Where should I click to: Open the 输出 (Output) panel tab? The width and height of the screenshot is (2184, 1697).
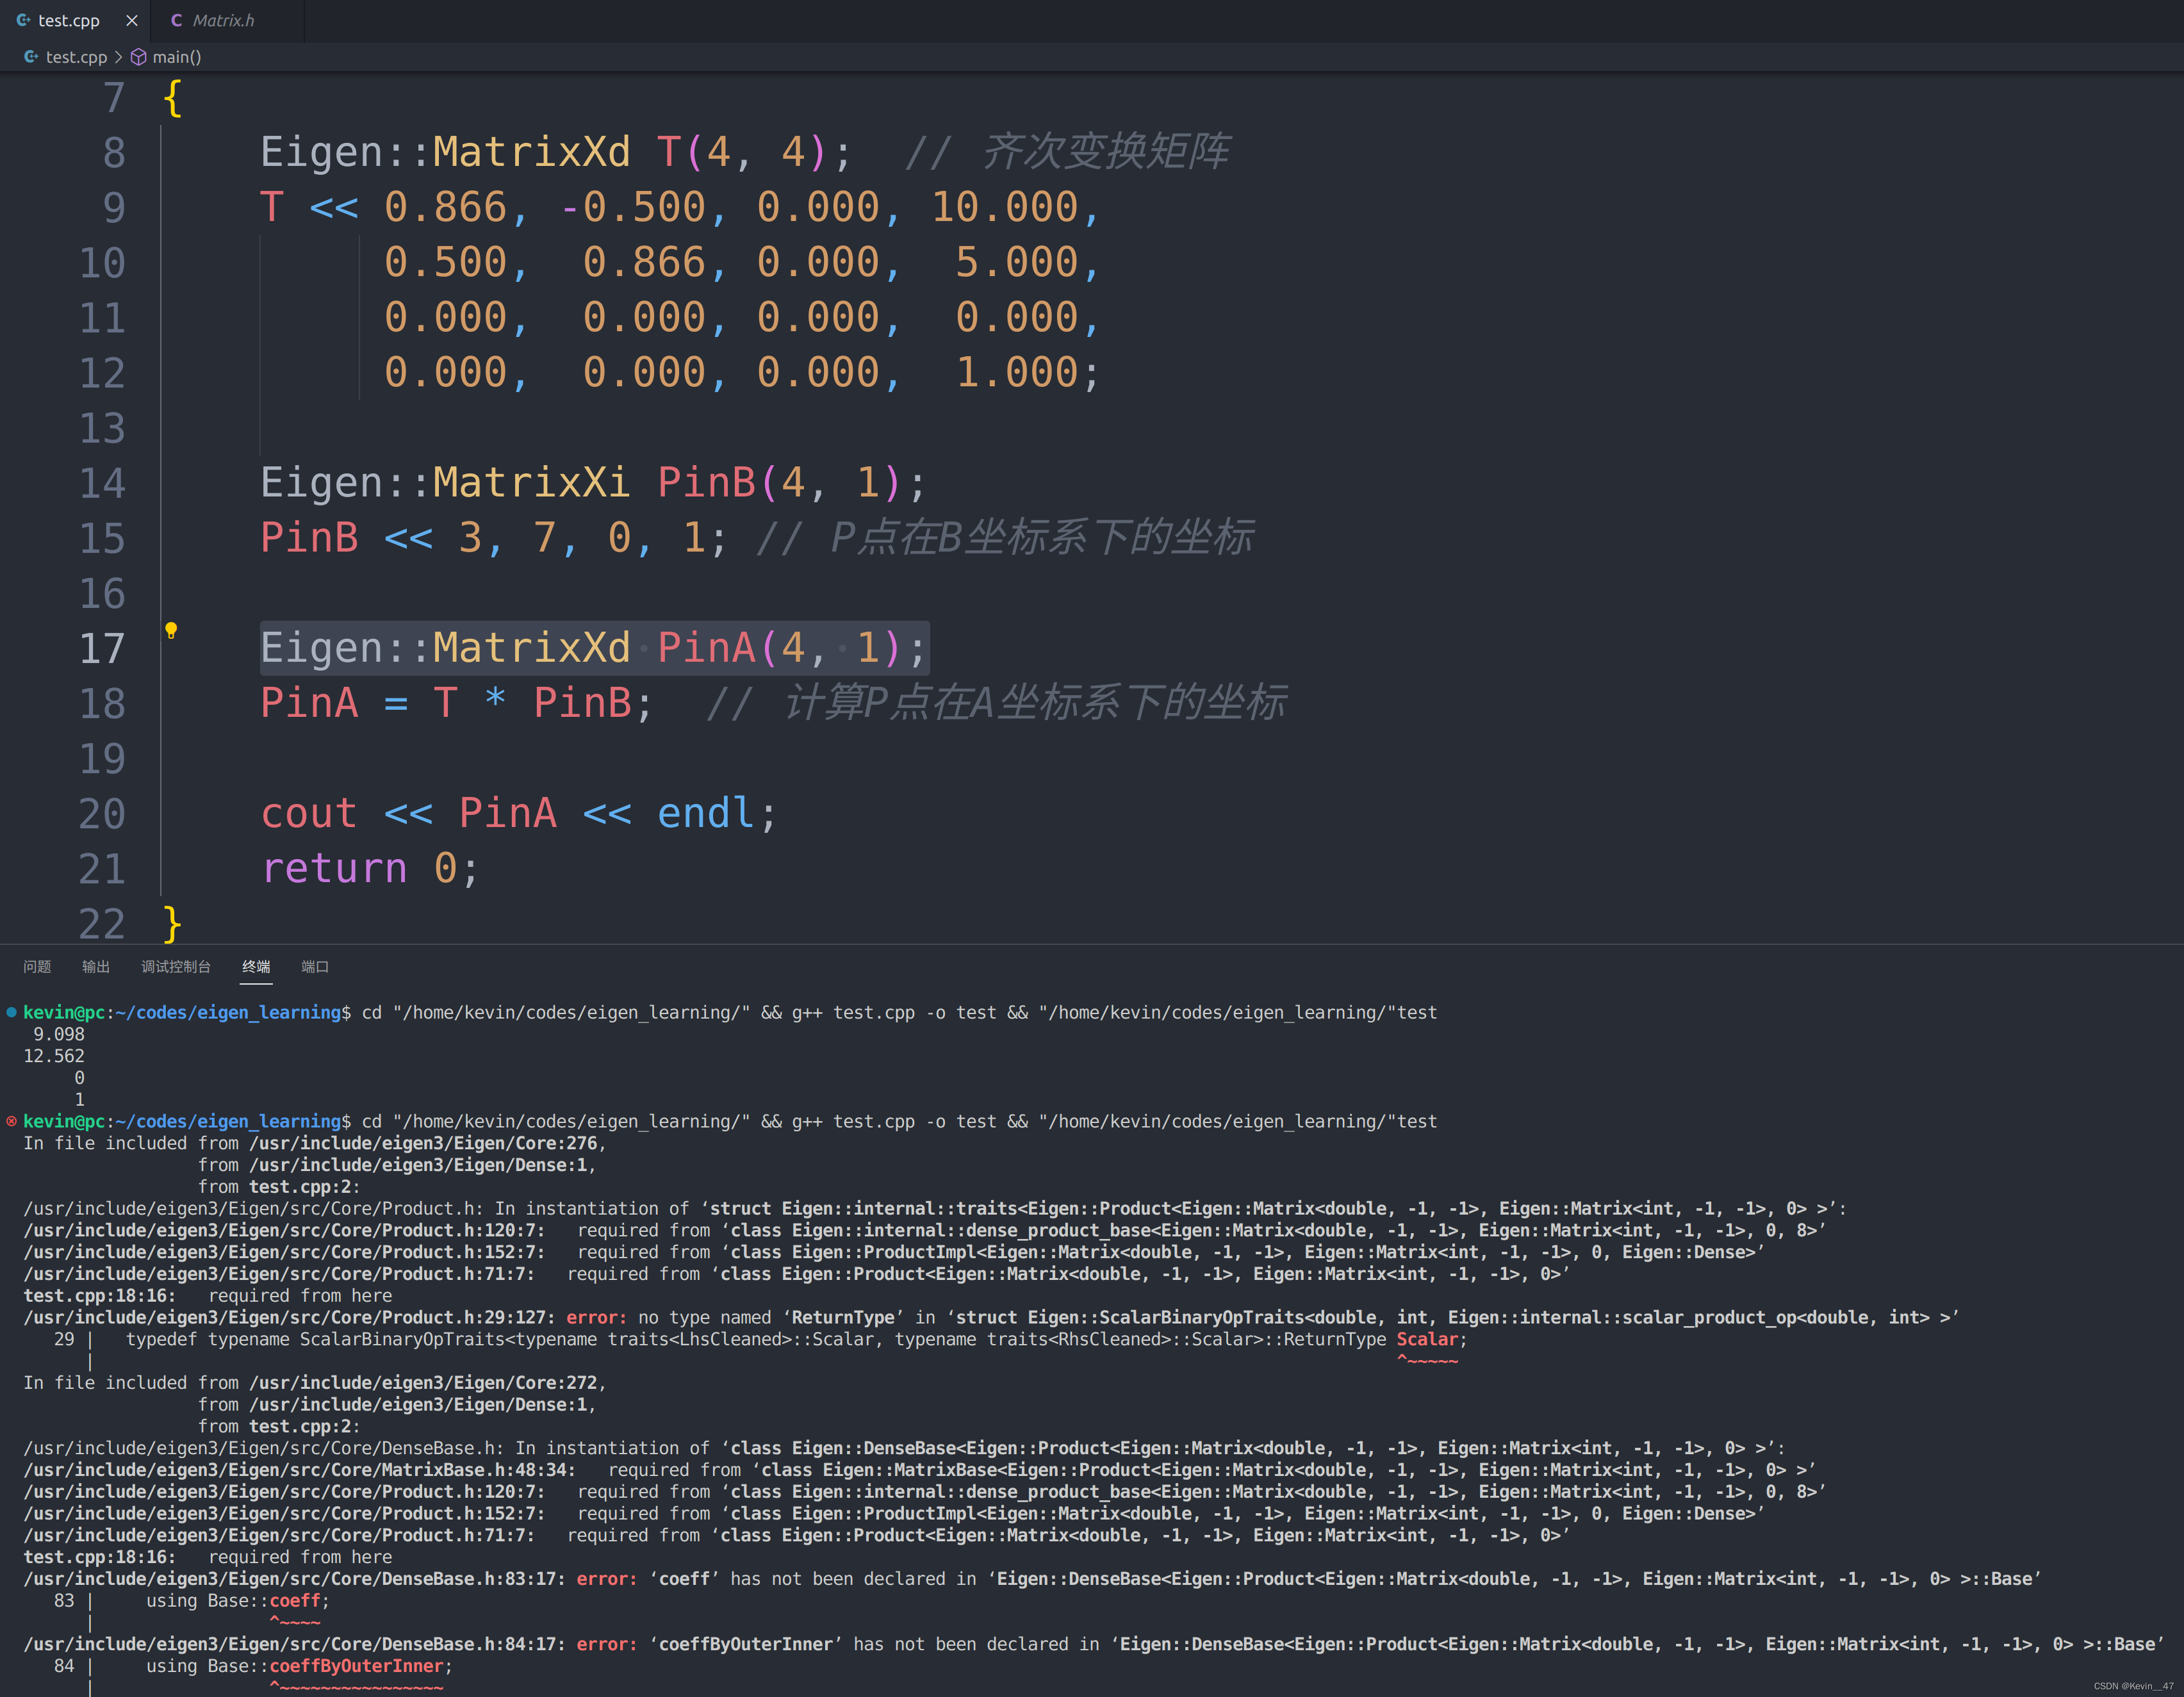96,966
